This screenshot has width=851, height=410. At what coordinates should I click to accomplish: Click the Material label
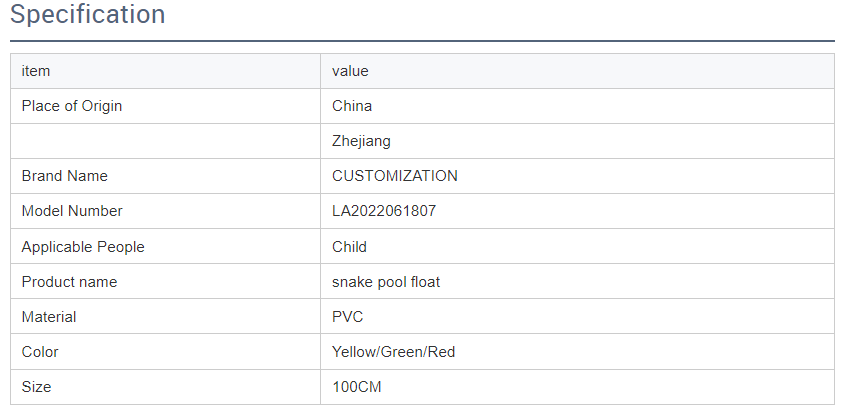pos(49,317)
